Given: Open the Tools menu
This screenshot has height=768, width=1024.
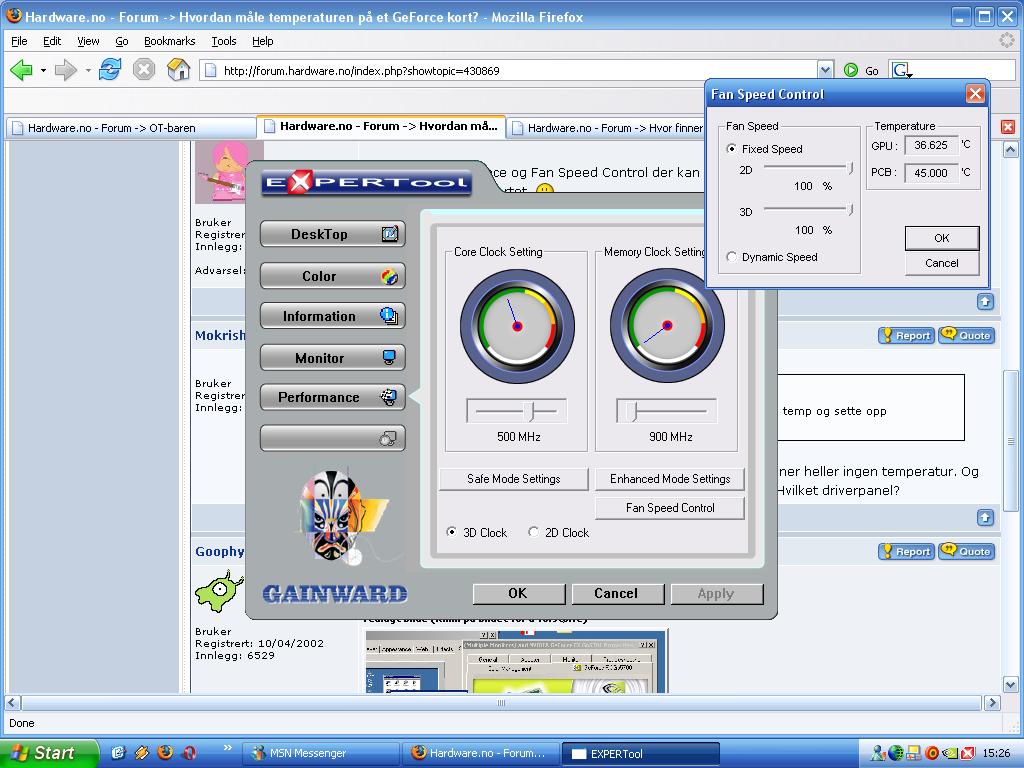Looking at the screenshot, I should (223, 41).
